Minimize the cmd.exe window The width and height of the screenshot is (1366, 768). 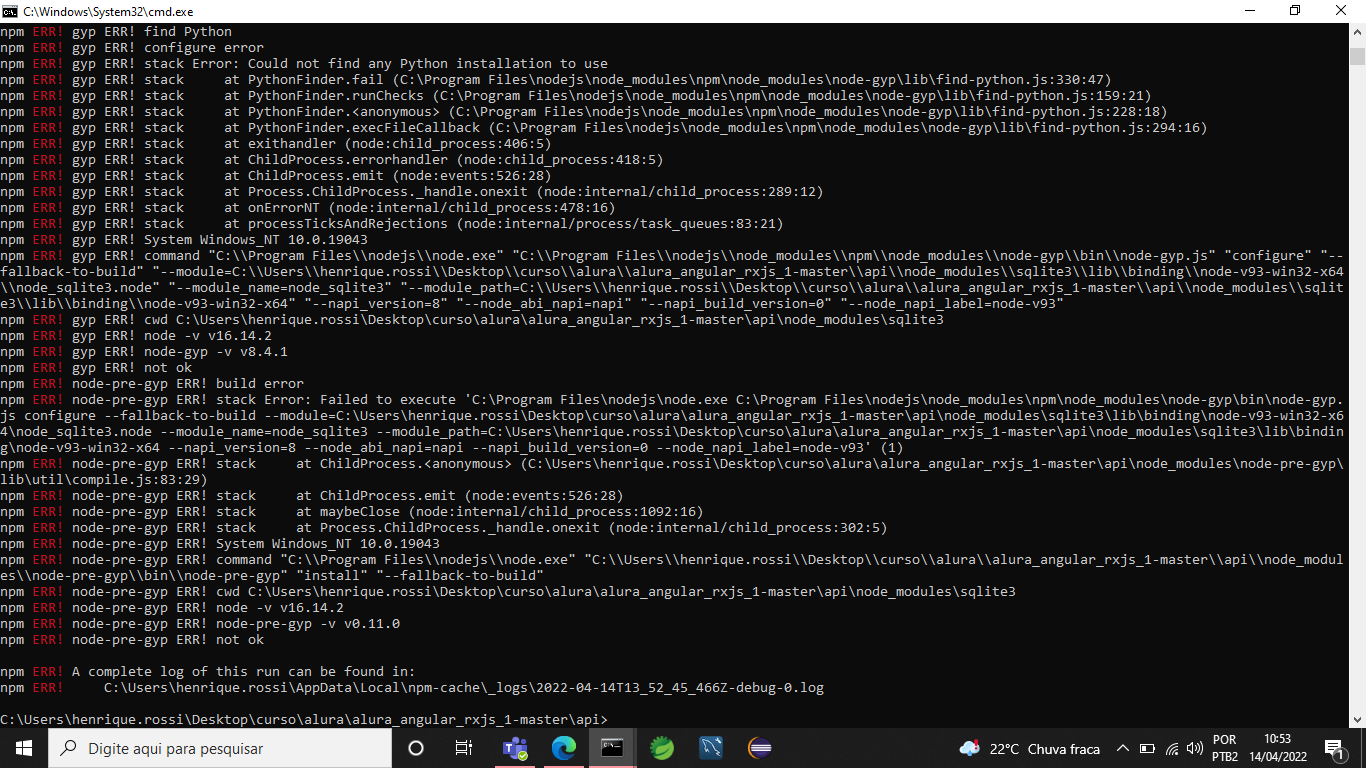coord(1250,11)
